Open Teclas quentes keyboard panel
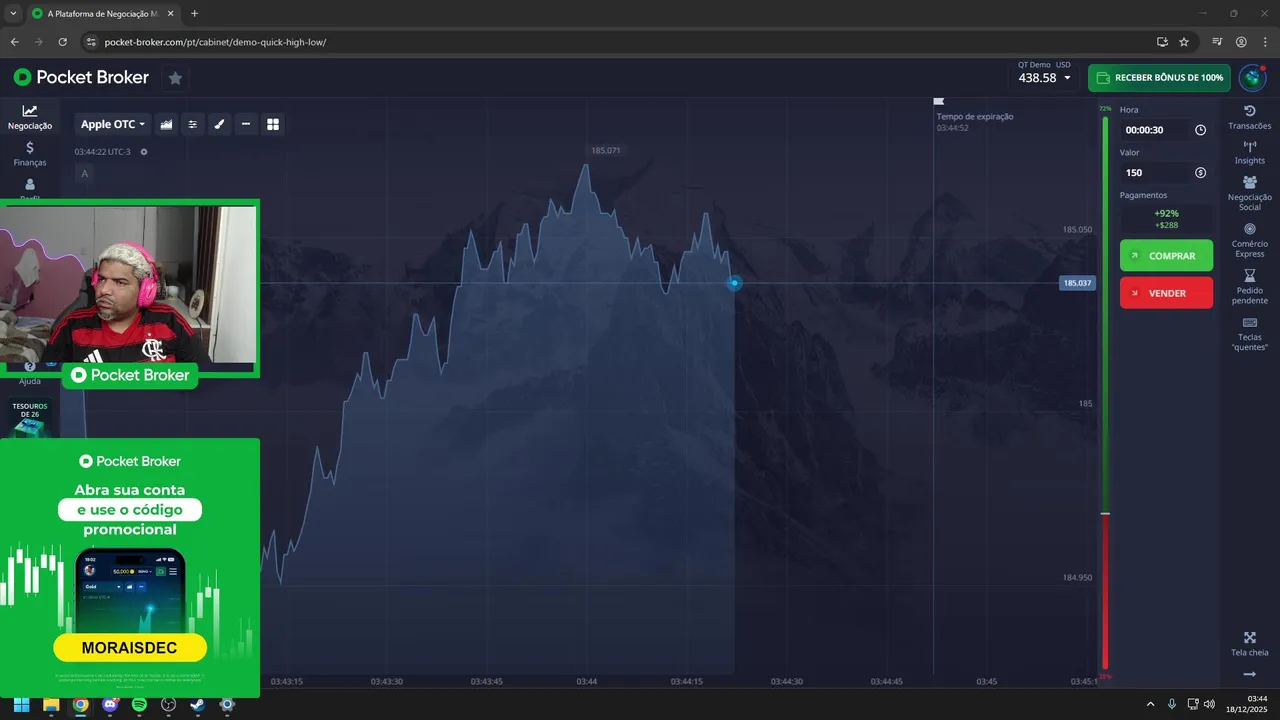The width and height of the screenshot is (1280, 720). click(1250, 334)
